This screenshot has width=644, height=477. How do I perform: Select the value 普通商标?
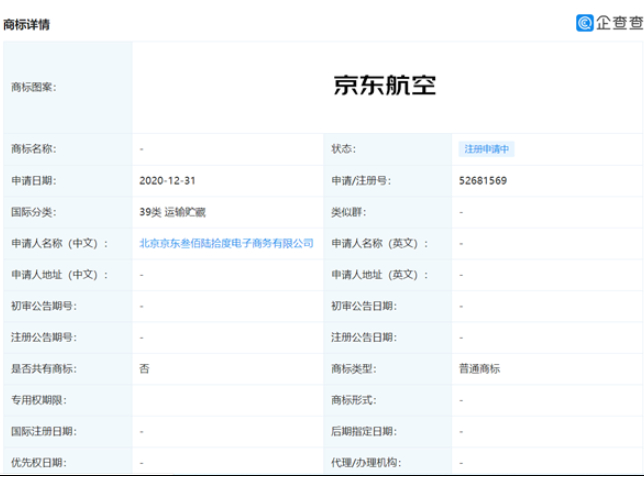coord(479,369)
